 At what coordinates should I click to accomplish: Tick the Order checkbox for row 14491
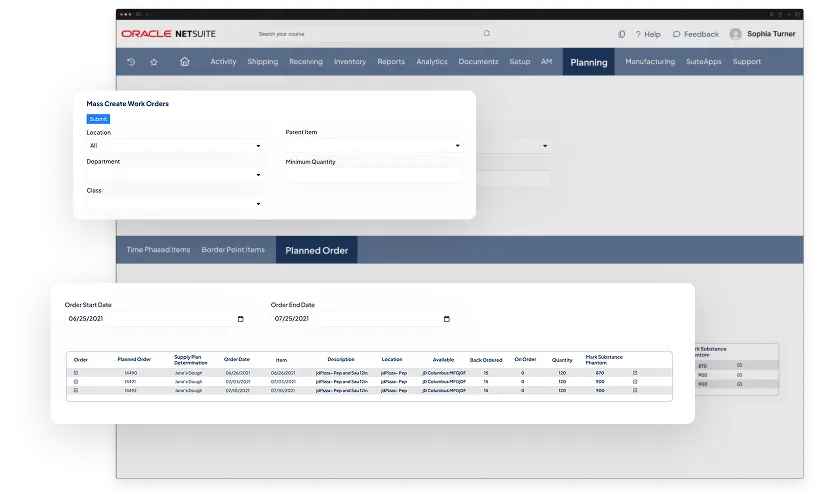(x=76, y=381)
